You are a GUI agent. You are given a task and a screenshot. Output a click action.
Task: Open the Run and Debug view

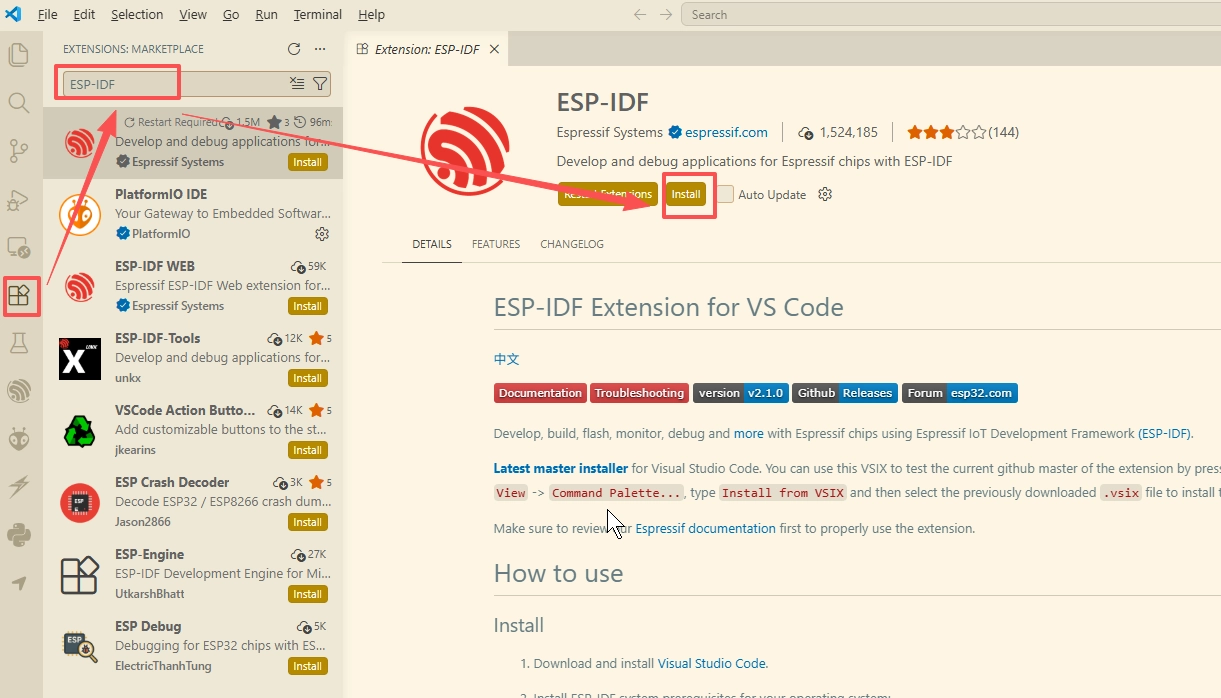(19, 199)
